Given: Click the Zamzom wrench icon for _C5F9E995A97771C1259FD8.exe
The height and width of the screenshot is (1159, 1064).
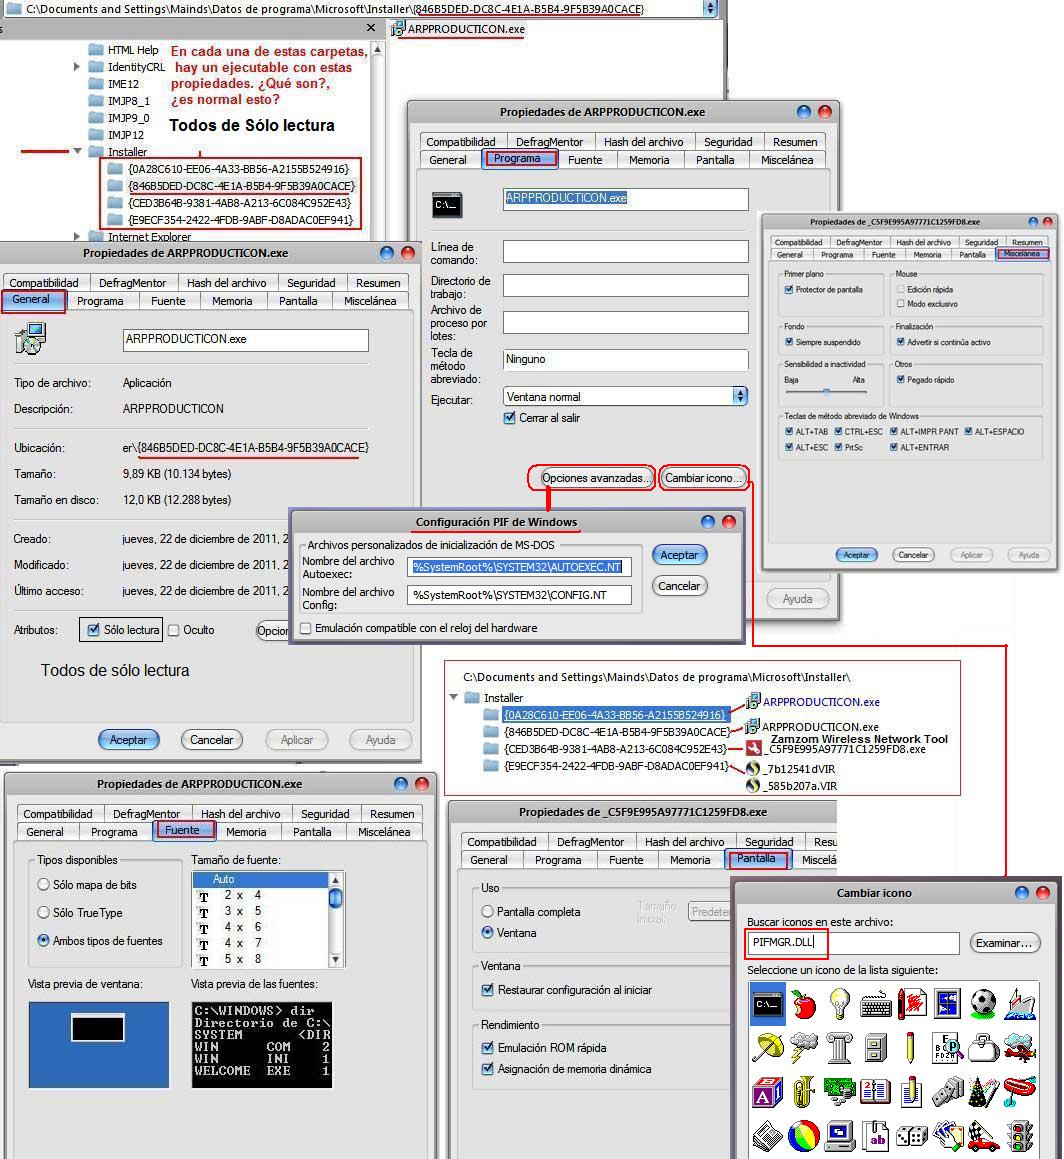Looking at the screenshot, I should click(x=754, y=749).
